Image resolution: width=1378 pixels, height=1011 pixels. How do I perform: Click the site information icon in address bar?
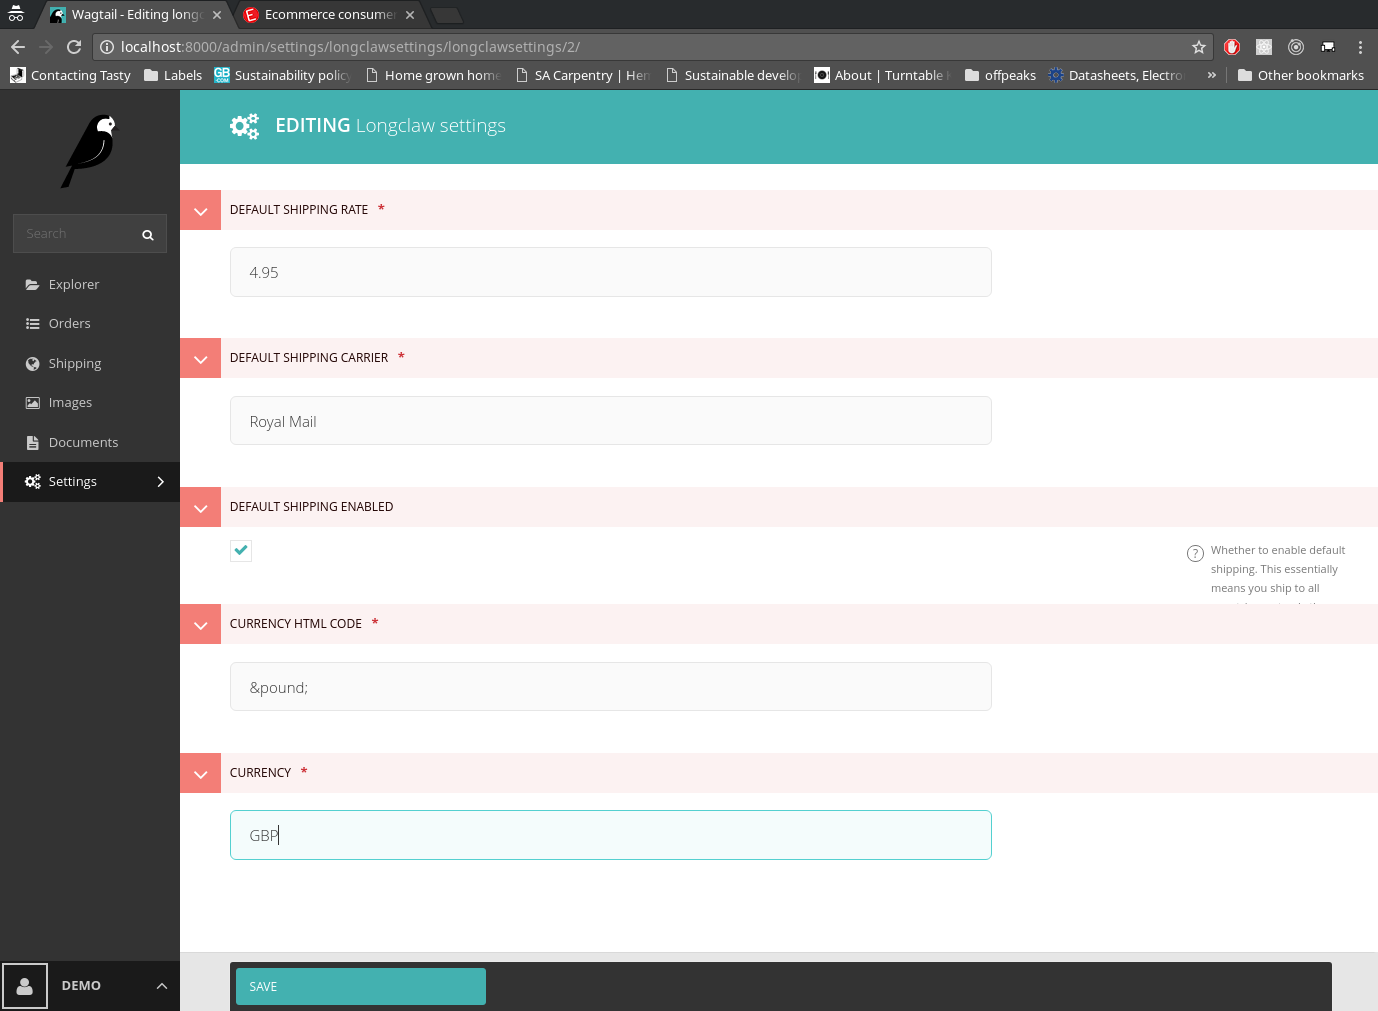107,47
